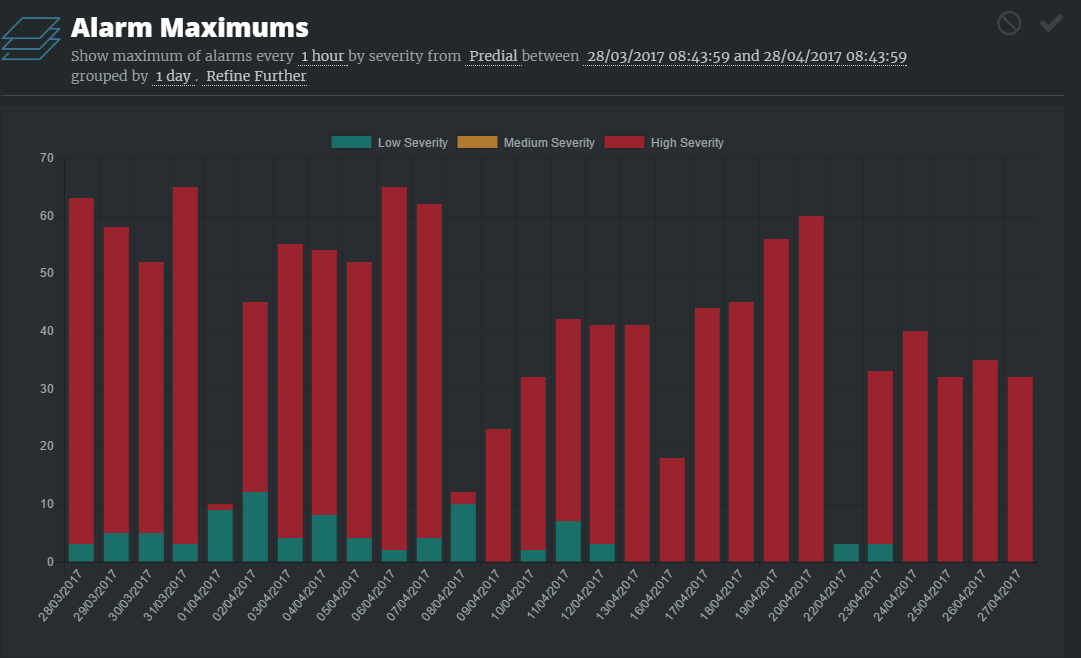Click the cancel circle-slash icon
Screen dimensions: 1081x658
point(1009,23)
